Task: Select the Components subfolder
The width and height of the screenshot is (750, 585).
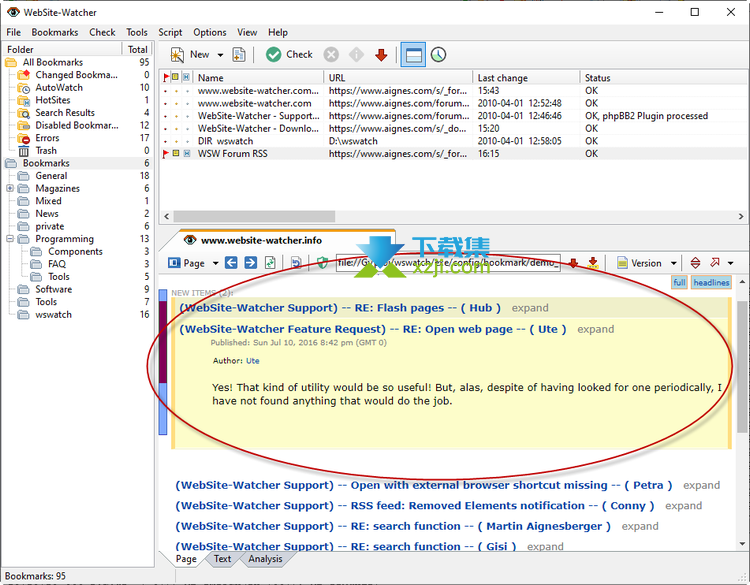Action: pos(75,252)
